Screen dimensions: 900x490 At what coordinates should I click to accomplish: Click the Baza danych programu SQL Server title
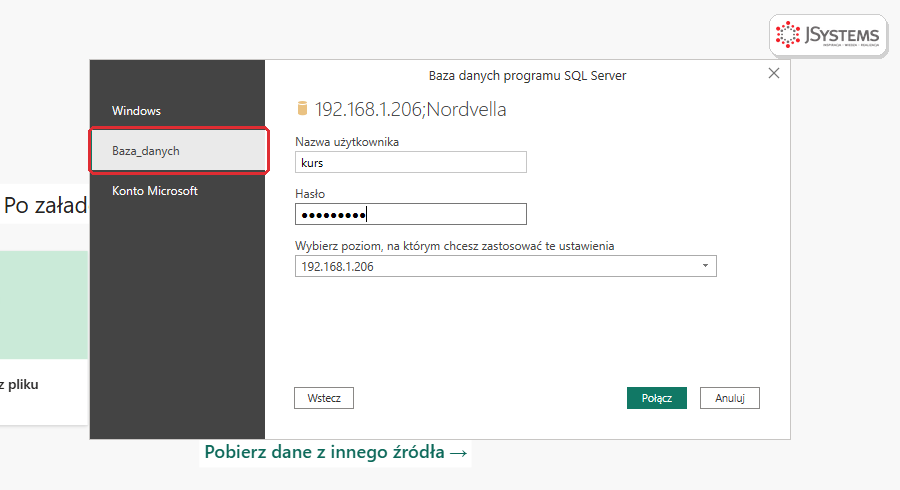click(x=527, y=76)
